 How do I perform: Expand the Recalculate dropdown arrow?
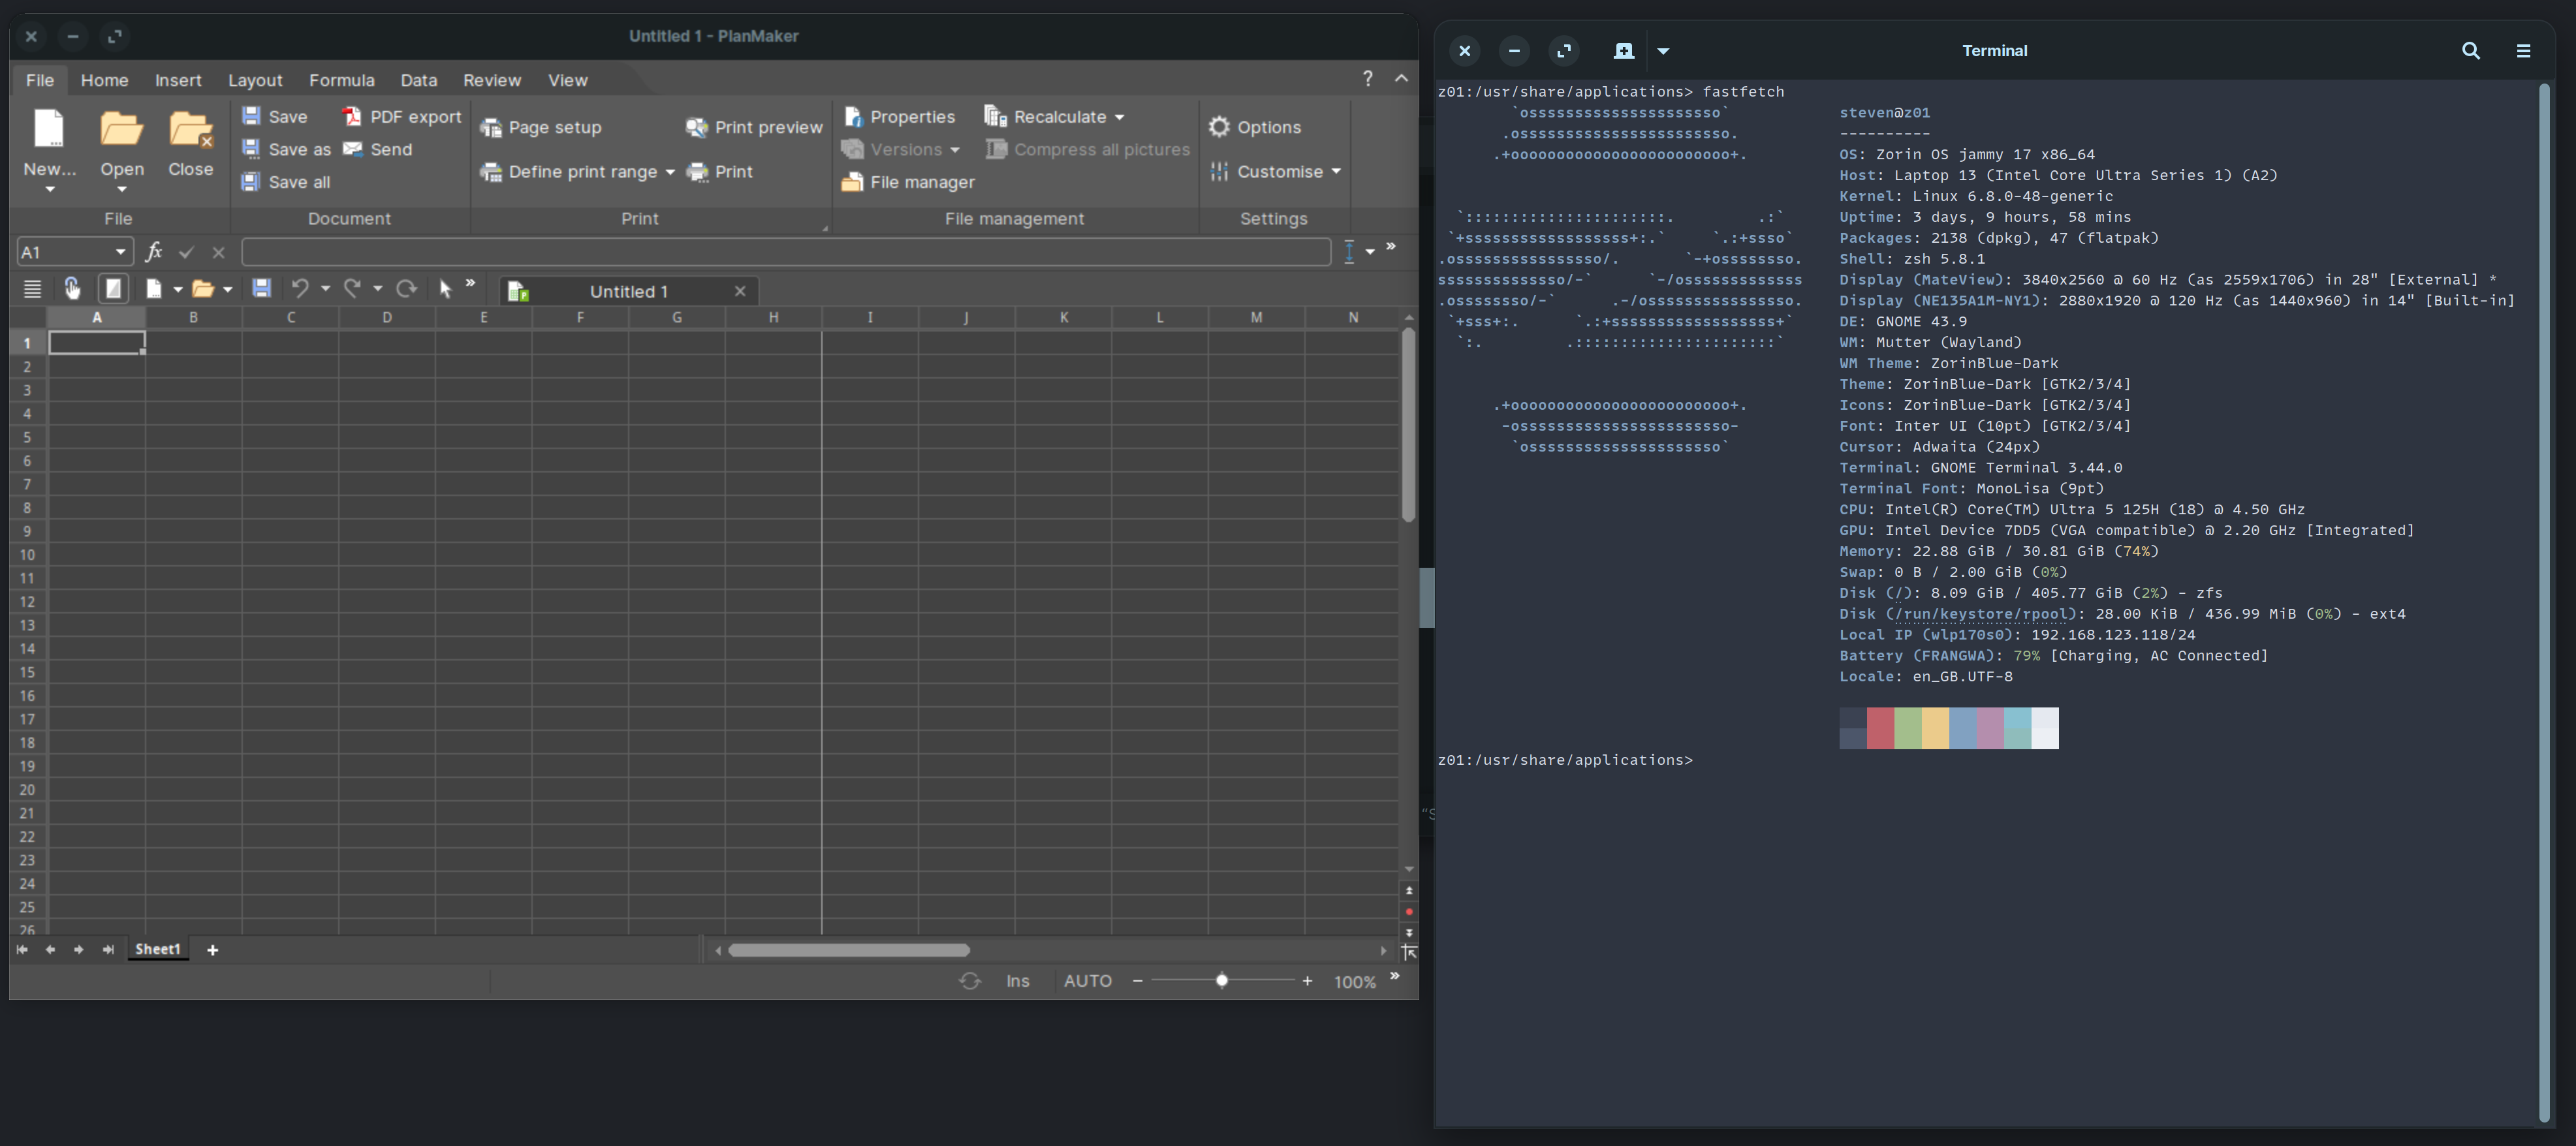click(x=1119, y=117)
